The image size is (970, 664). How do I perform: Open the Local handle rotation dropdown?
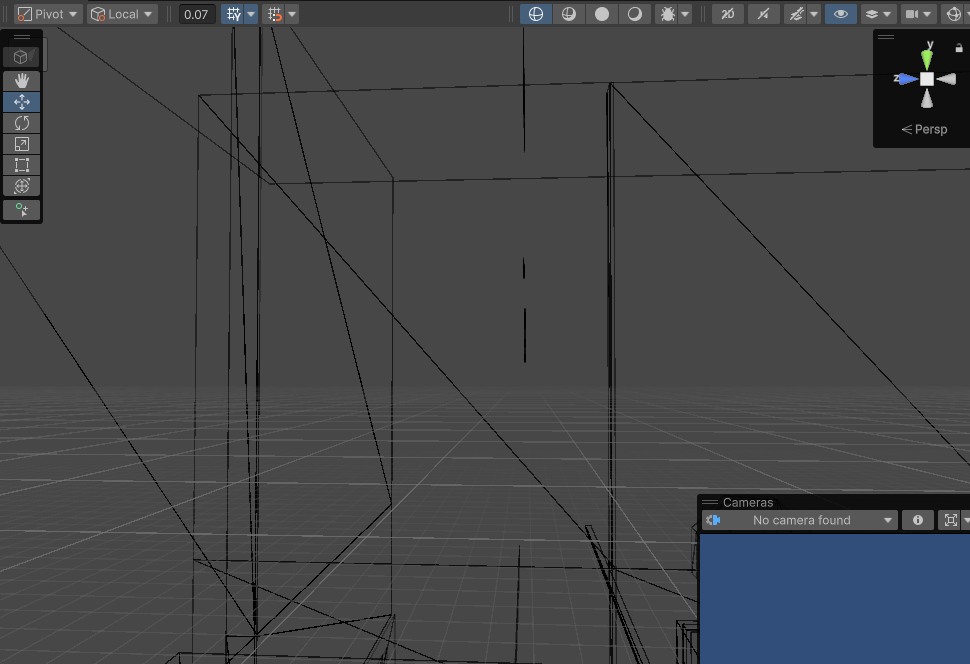(x=122, y=14)
